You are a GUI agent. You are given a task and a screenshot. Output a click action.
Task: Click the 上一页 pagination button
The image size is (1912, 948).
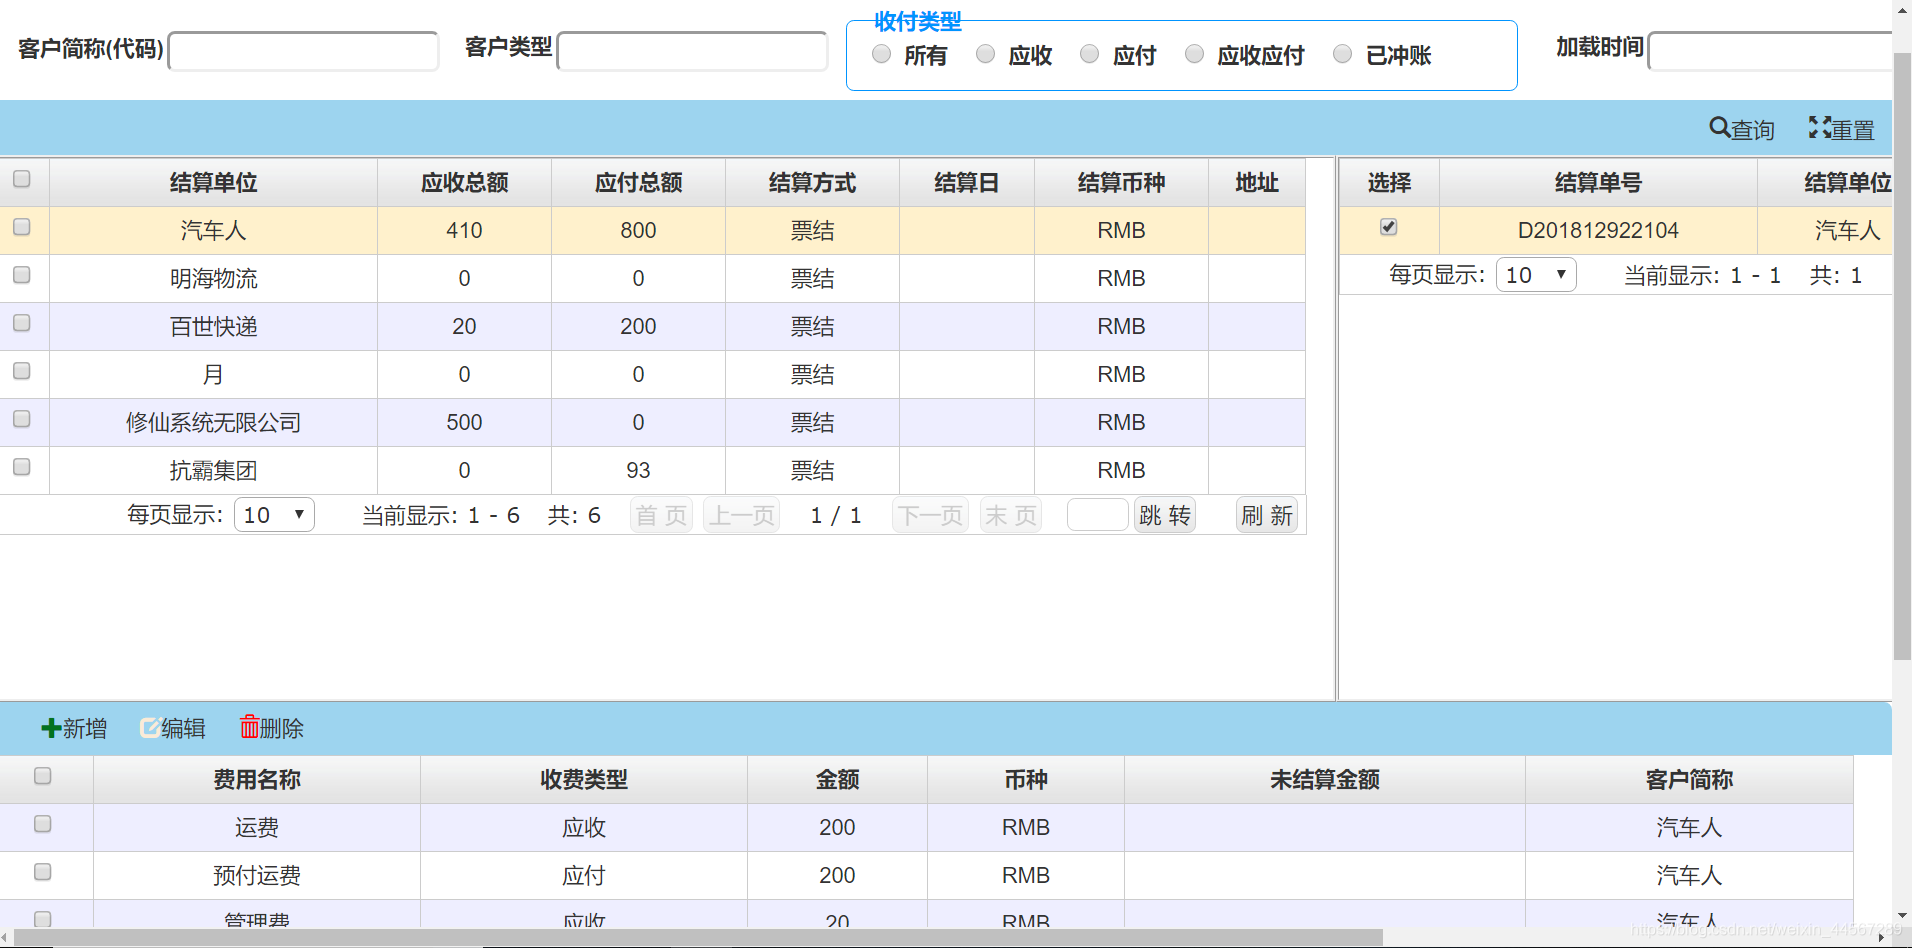741,515
